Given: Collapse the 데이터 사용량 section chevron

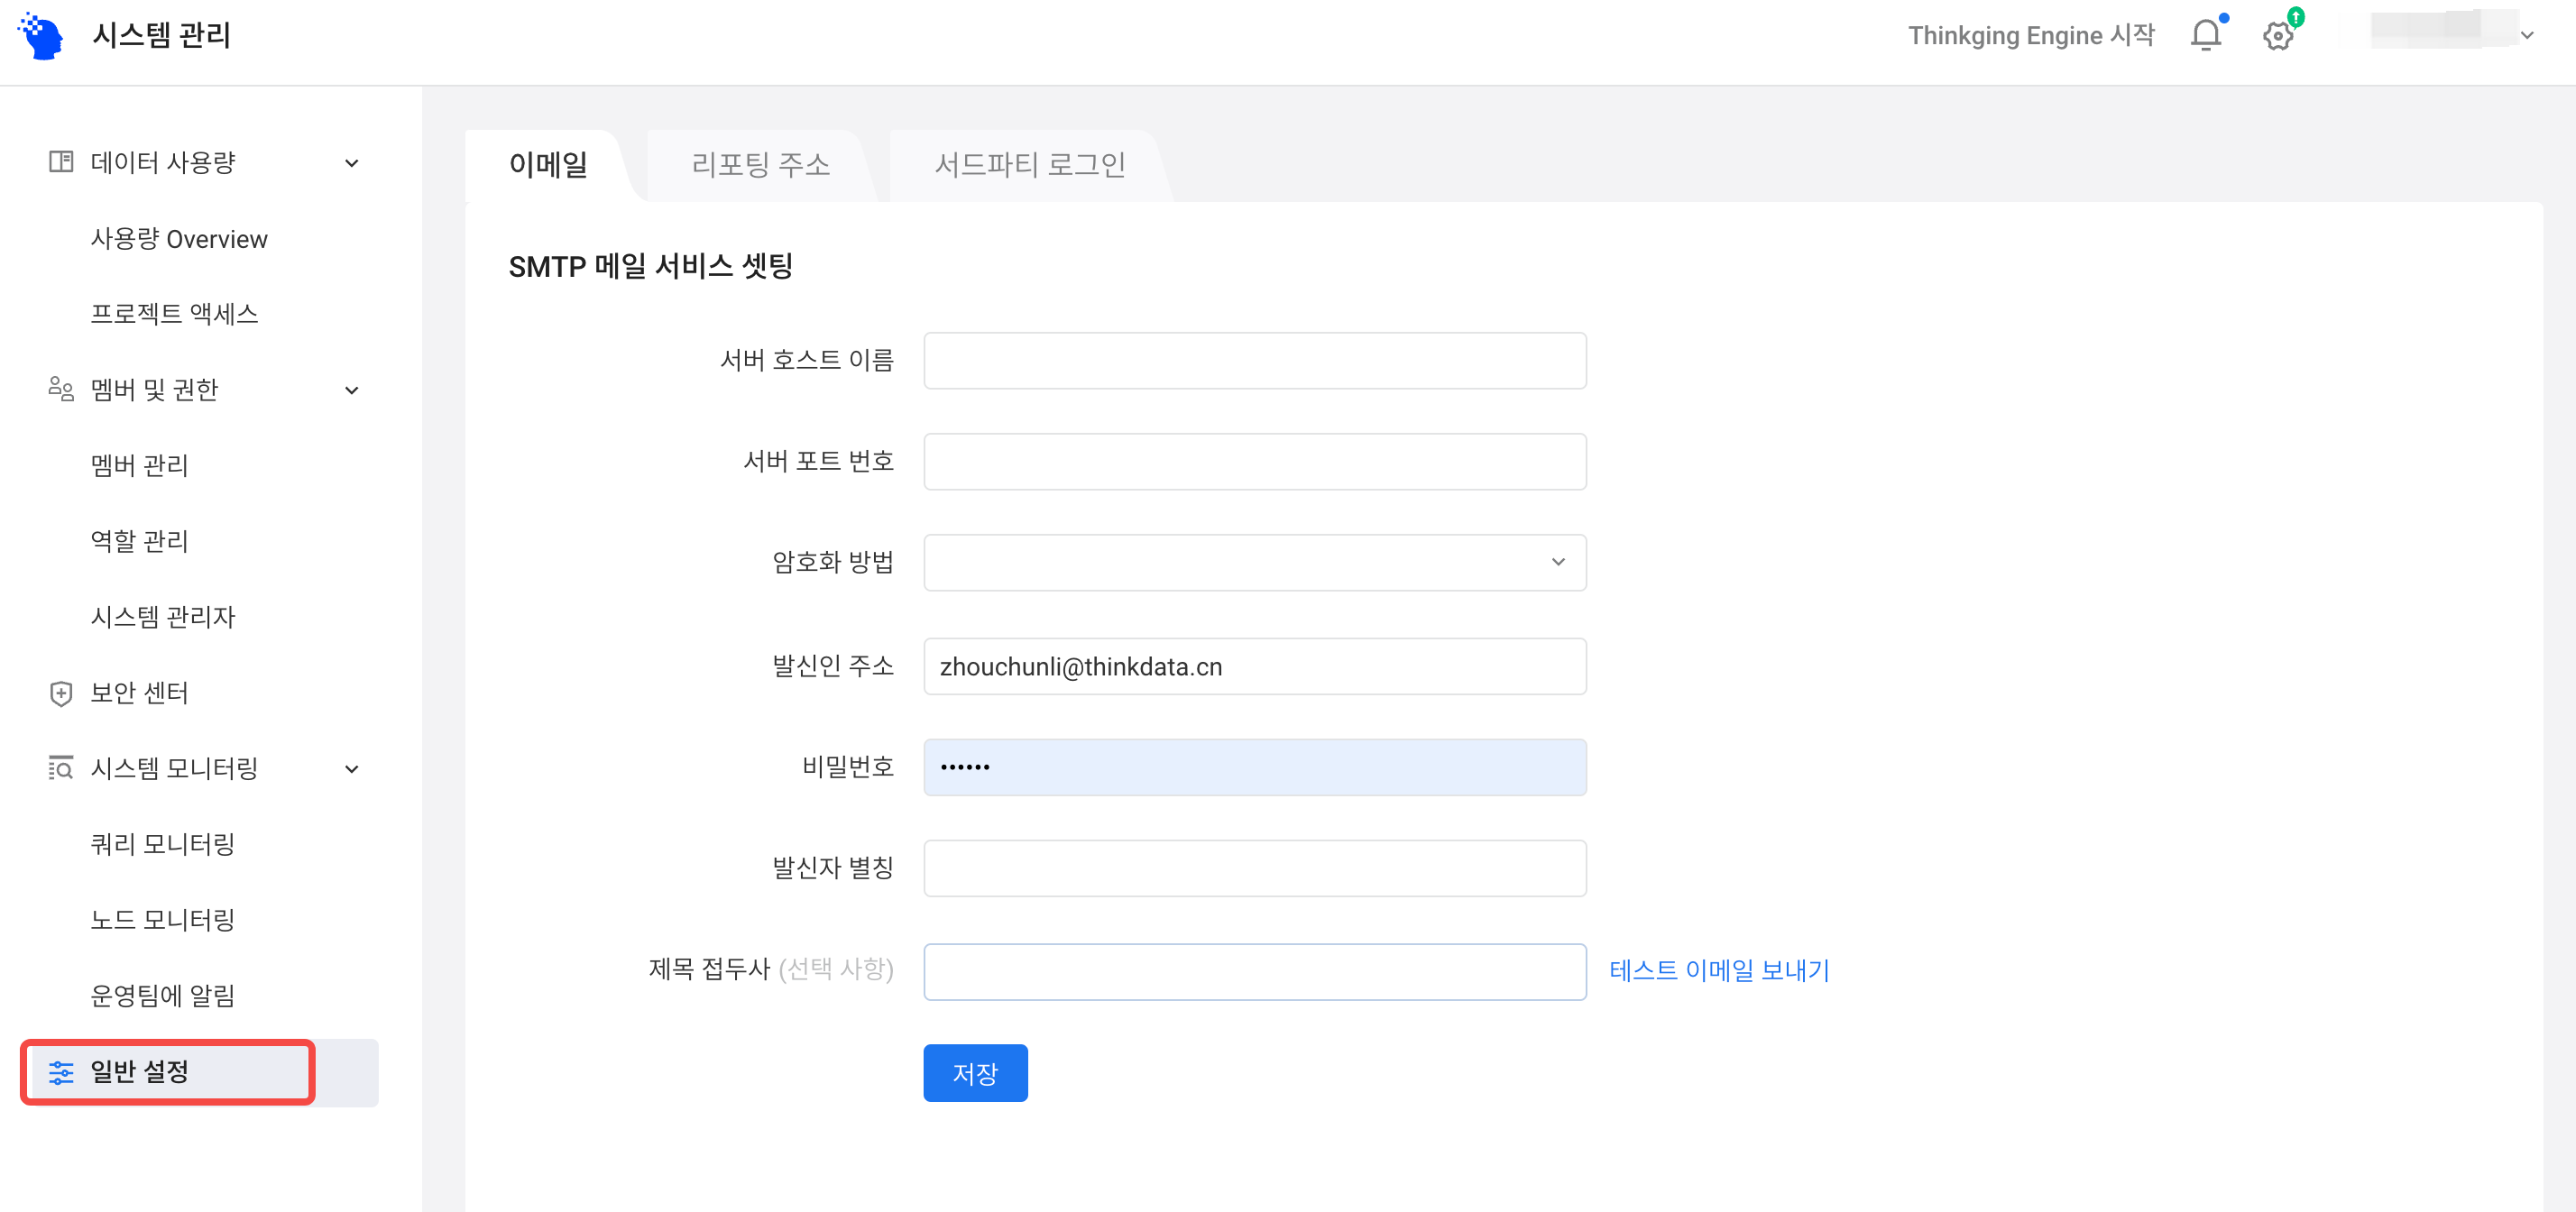Looking at the screenshot, I should 352,163.
